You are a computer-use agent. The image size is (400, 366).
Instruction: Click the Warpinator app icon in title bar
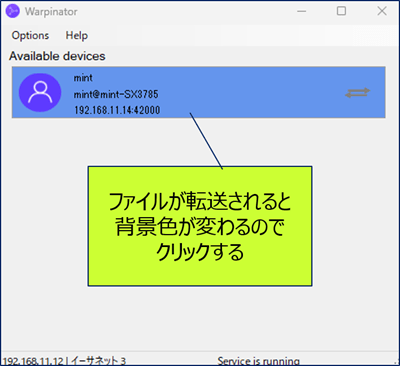point(13,11)
